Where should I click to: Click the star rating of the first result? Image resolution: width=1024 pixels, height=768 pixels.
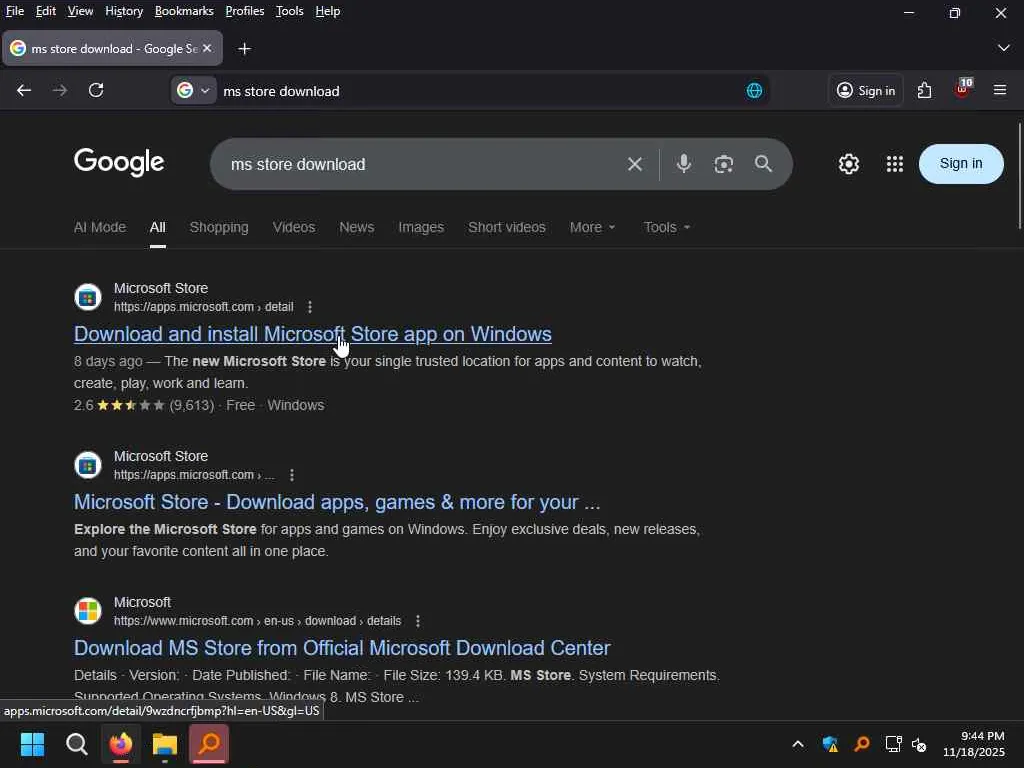click(131, 405)
